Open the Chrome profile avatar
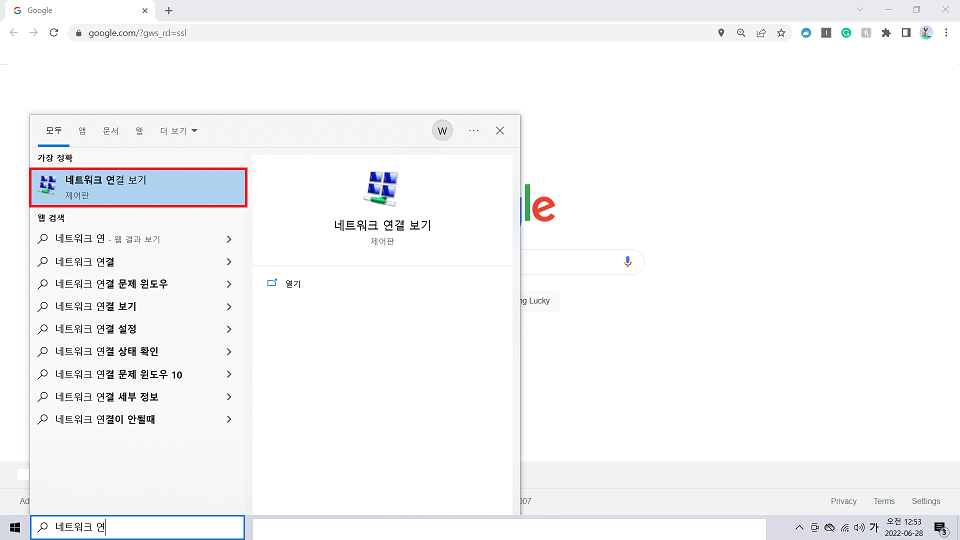The width and height of the screenshot is (960, 540). [x=926, y=33]
